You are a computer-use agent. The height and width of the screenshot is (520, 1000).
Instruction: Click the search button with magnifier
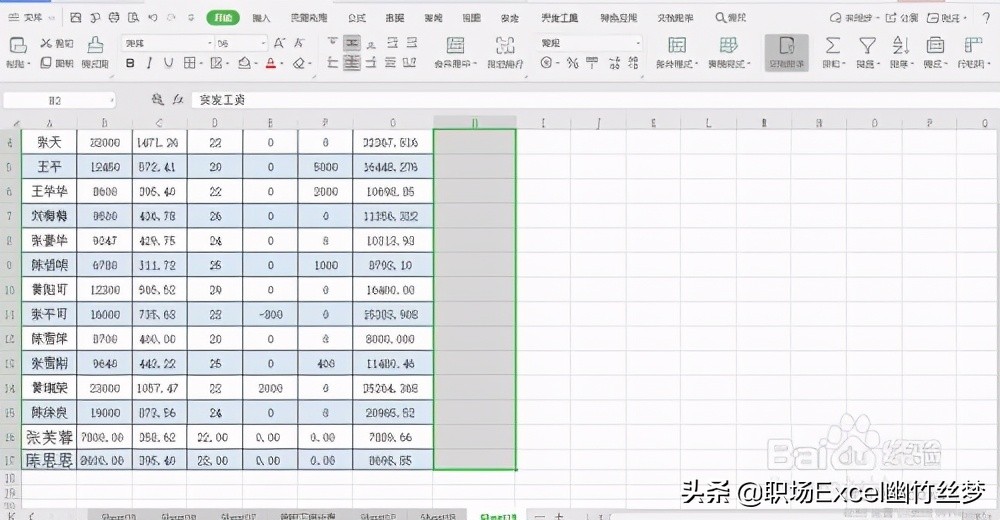pyautogui.click(x=730, y=18)
